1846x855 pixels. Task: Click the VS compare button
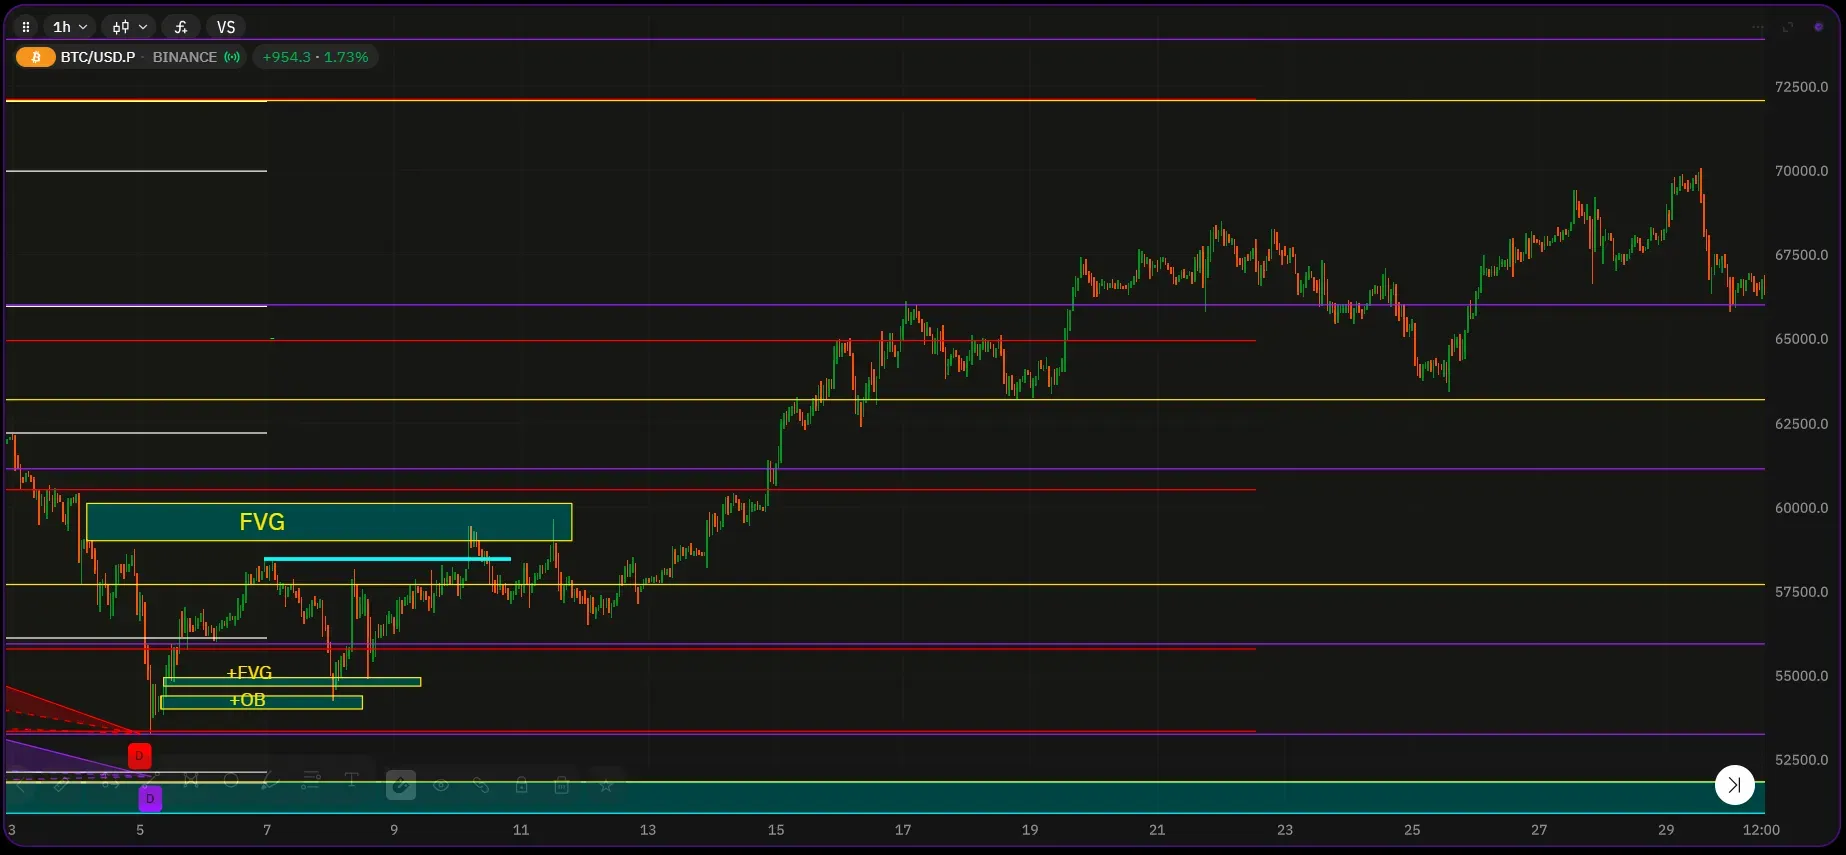tap(226, 27)
